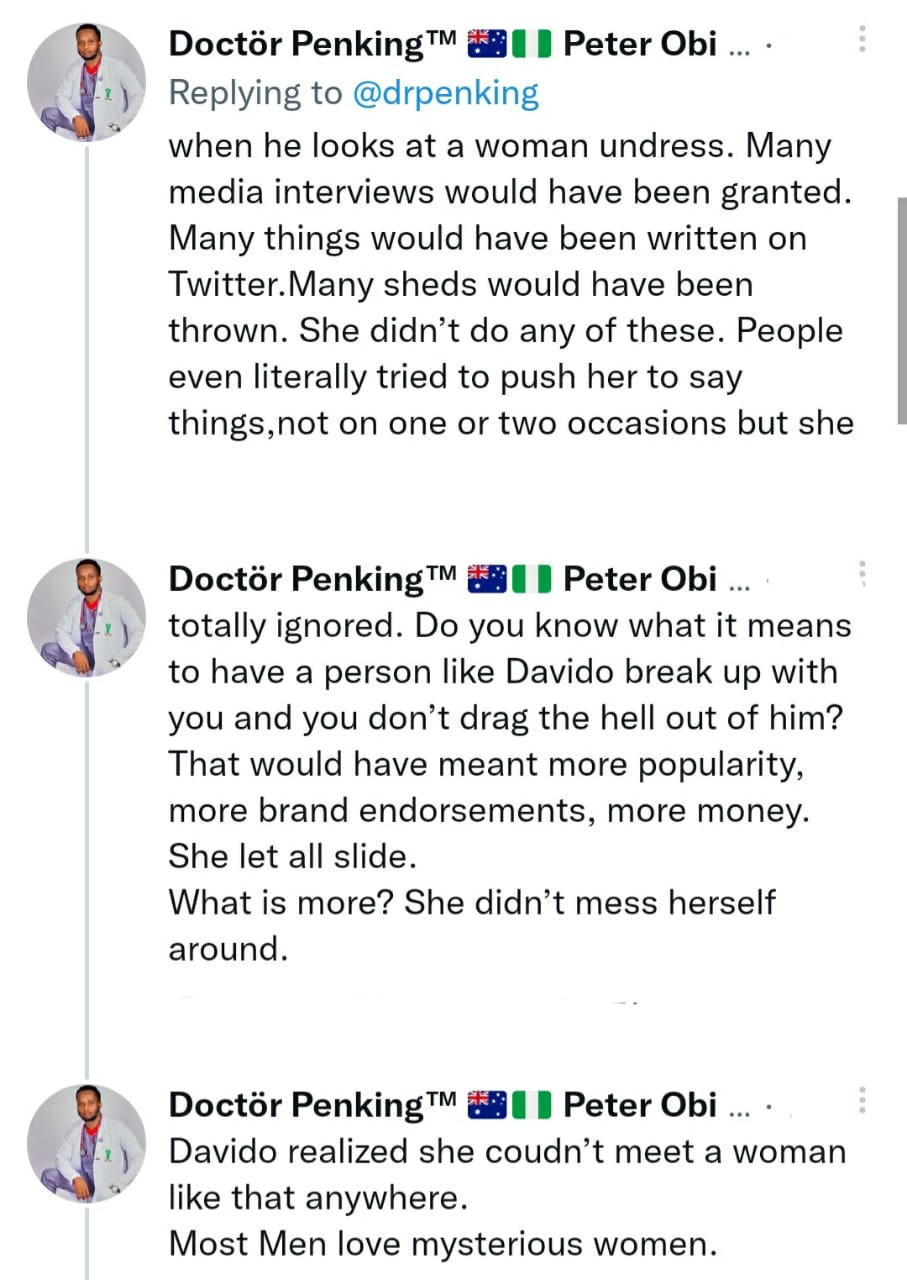Screen dimensions: 907x1280
Task: Open the third tweet's three-dot options menu
Action: pos(862,1100)
